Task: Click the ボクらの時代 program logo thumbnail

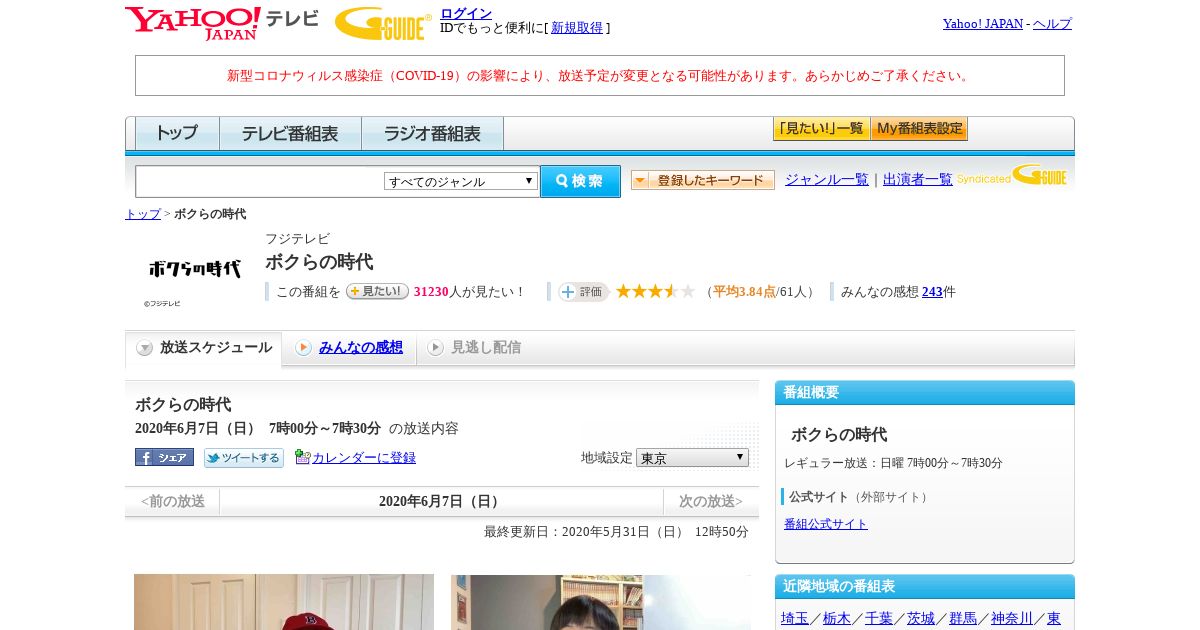Action: 194,270
